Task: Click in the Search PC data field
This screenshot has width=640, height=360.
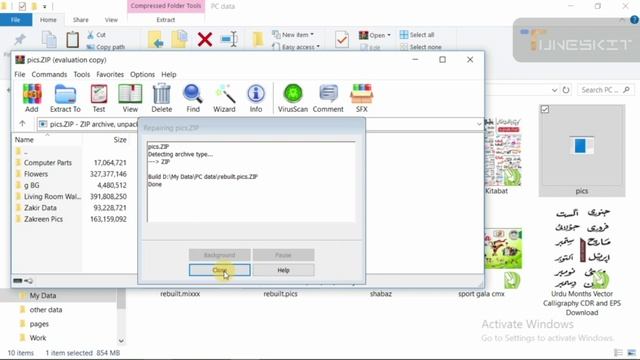Action: click(x=606, y=90)
